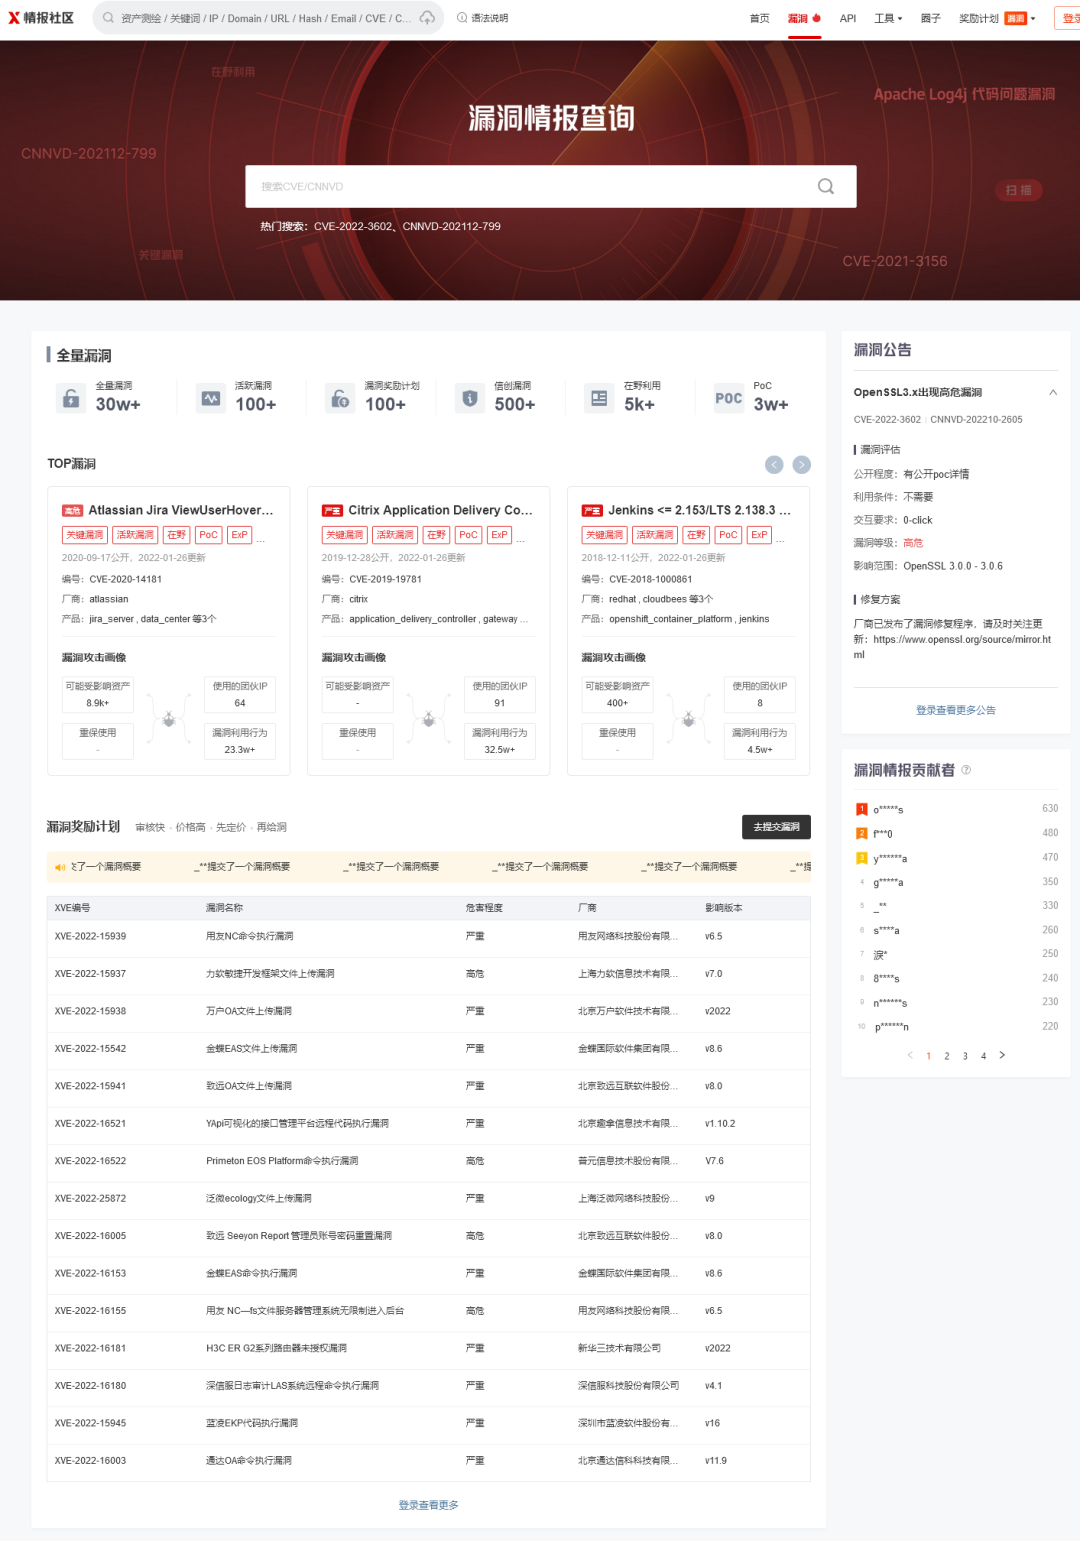
Task: Open the API menu item
Action: tap(848, 18)
